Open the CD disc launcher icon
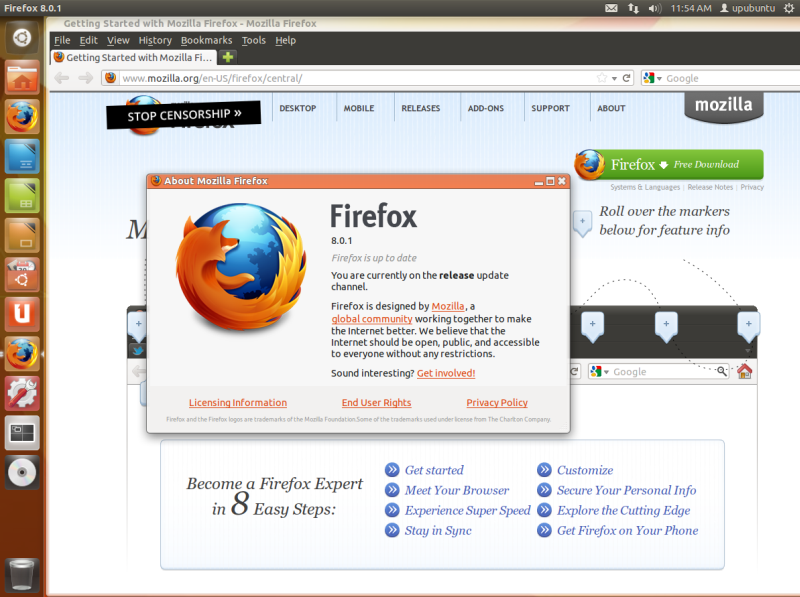The width and height of the screenshot is (800, 597). [x=22, y=472]
